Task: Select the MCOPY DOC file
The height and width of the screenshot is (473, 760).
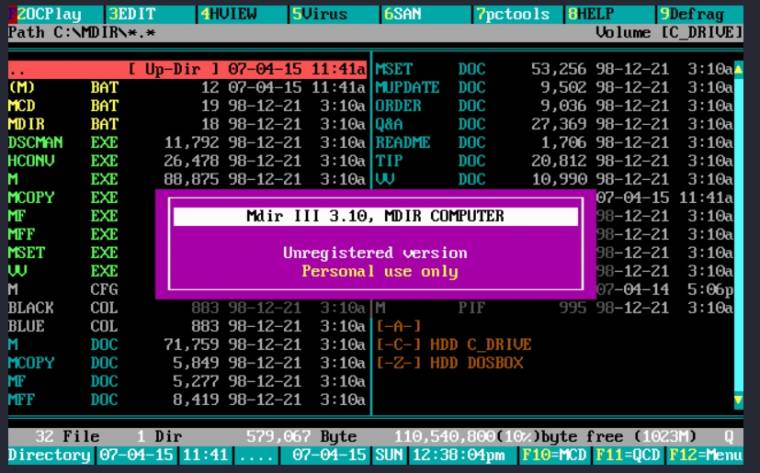Action: click(x=187, y=363)
